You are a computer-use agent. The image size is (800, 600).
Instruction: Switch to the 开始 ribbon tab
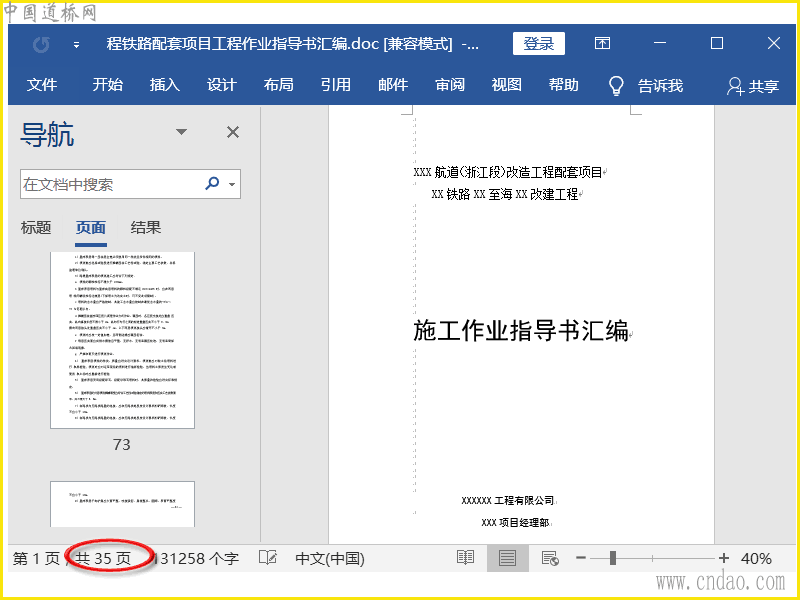108,85
